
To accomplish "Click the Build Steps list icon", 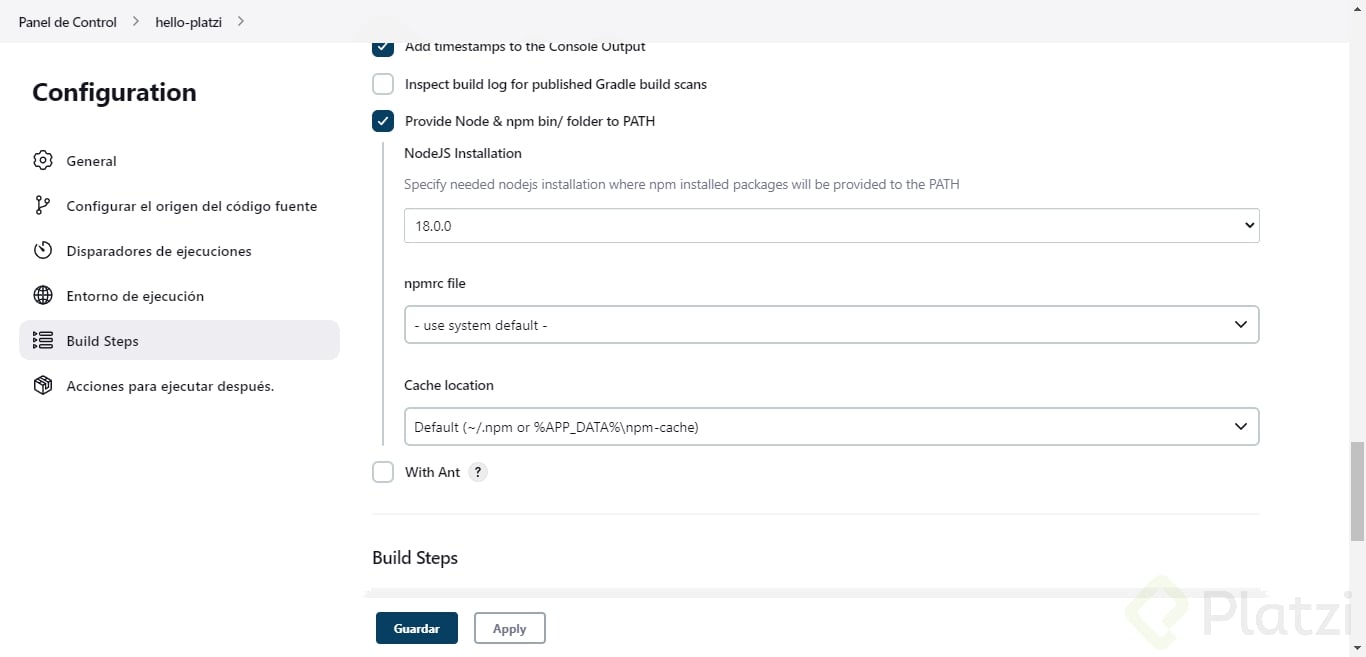I will pos(42,341).
